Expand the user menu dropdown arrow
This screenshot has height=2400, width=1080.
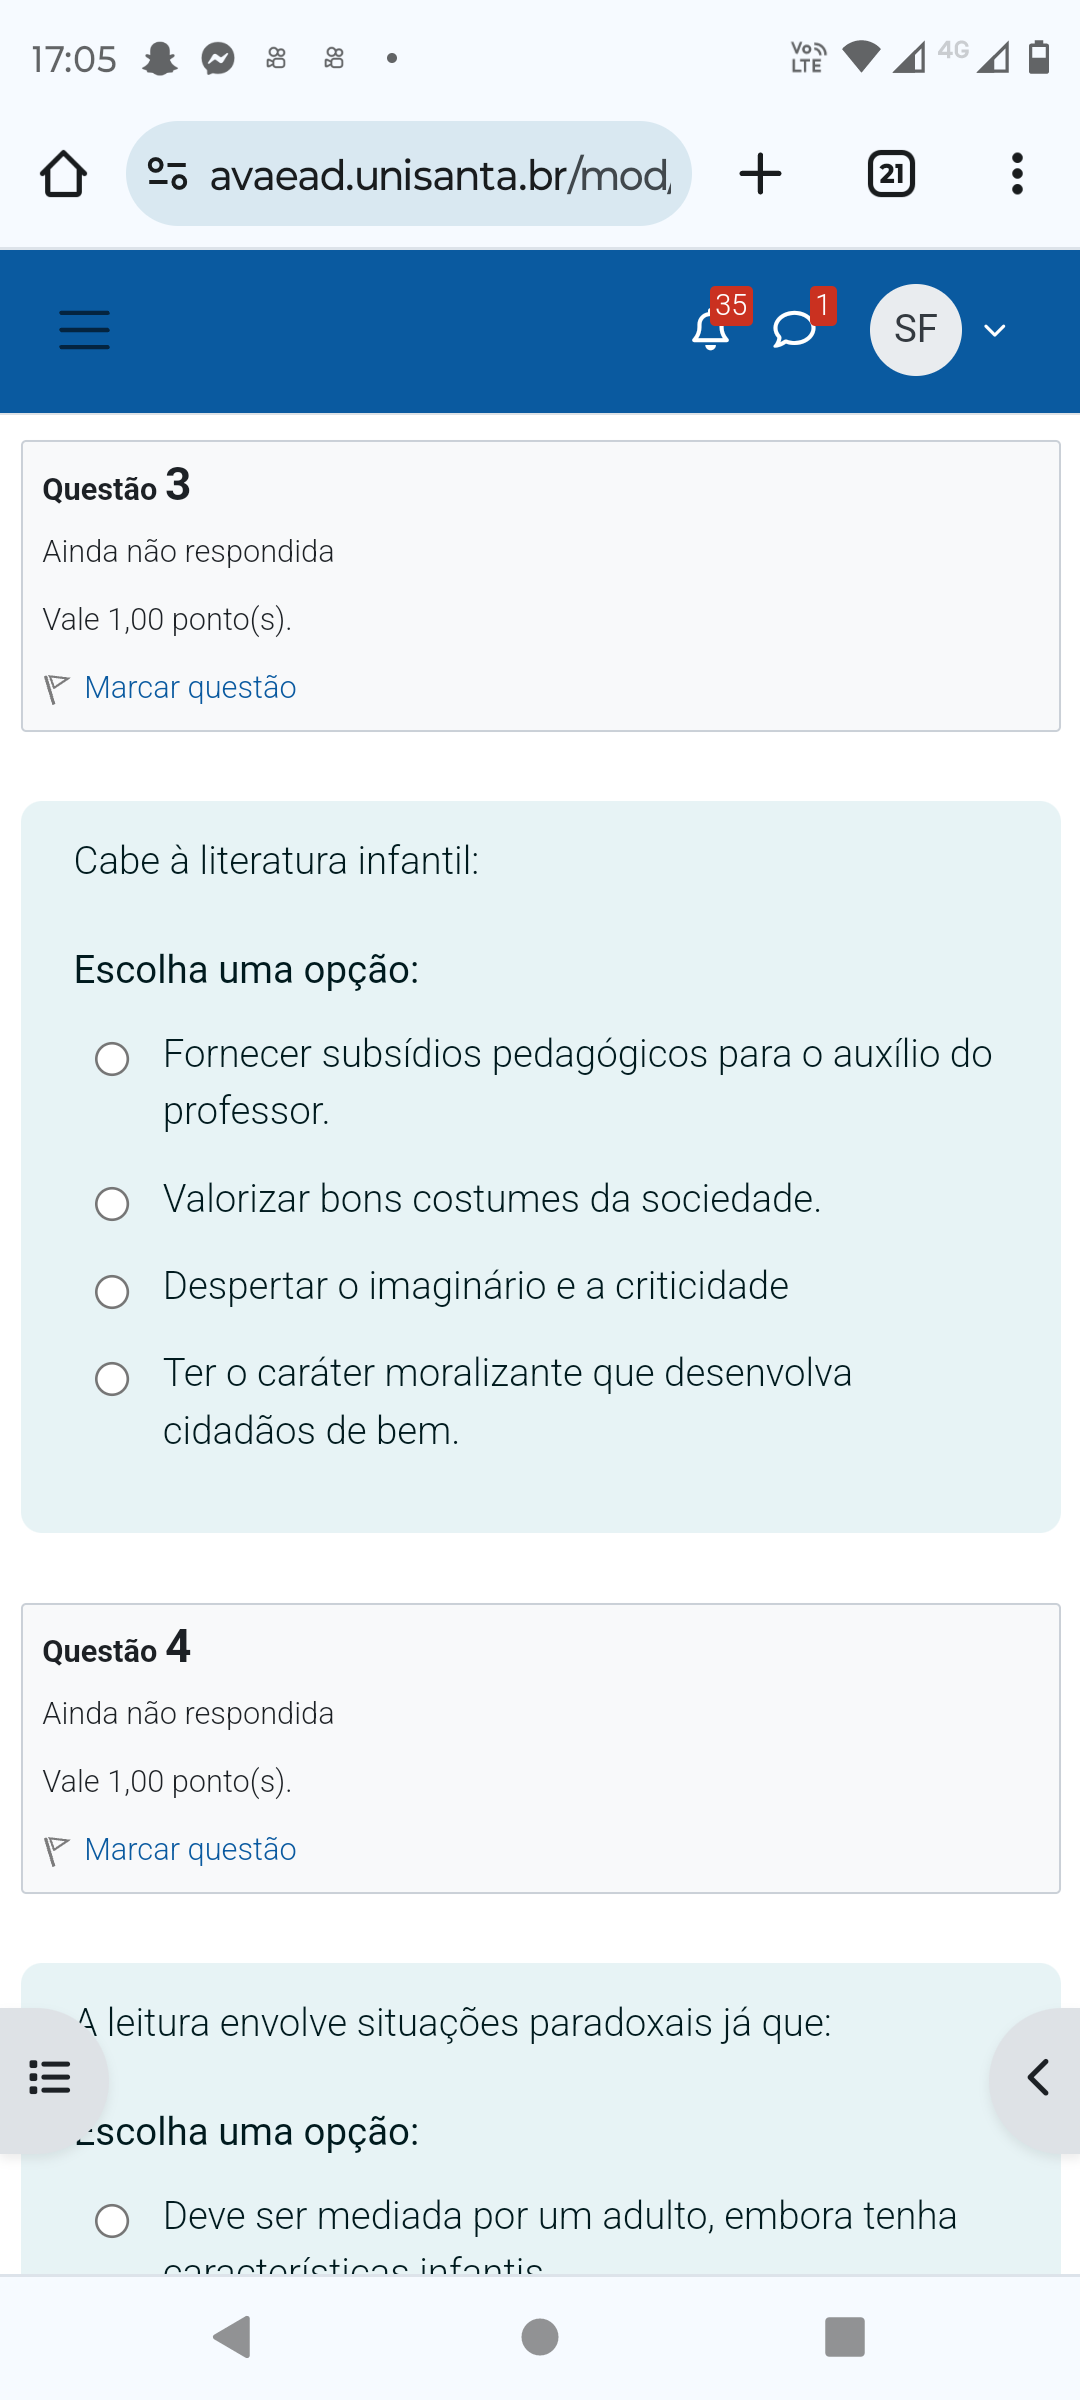pos(995,331)
